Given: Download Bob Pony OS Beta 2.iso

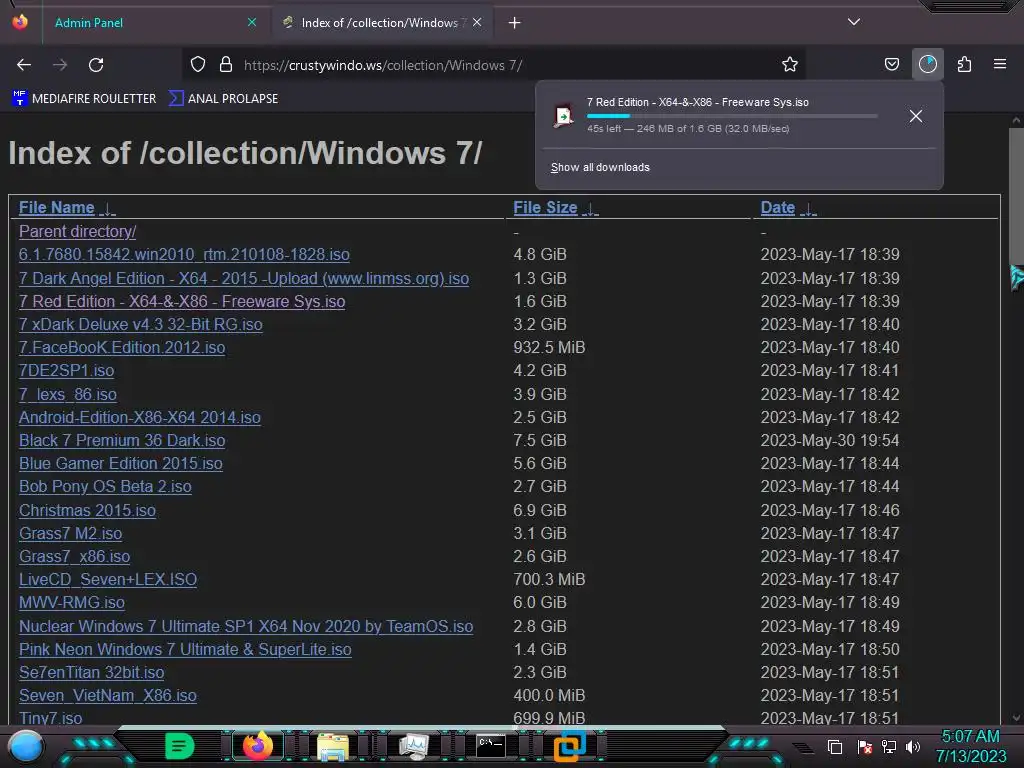Looking at the screenshot, I should (x=105, y=487).
